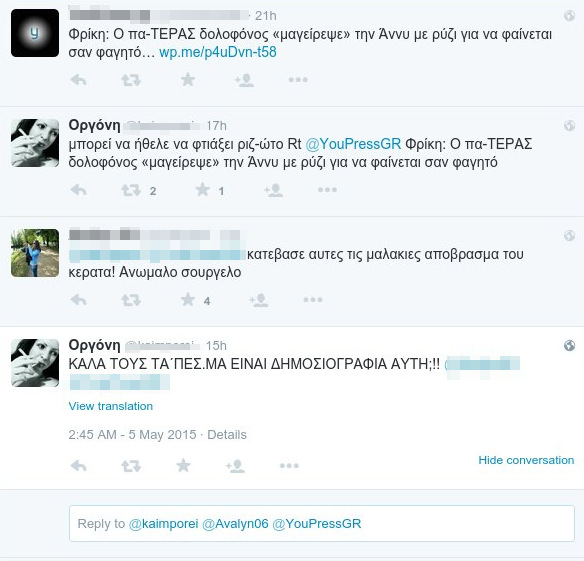Click the follow icon on the first tweet
Image resolution: width=584 pixels, height=561 pixels.
244,80
